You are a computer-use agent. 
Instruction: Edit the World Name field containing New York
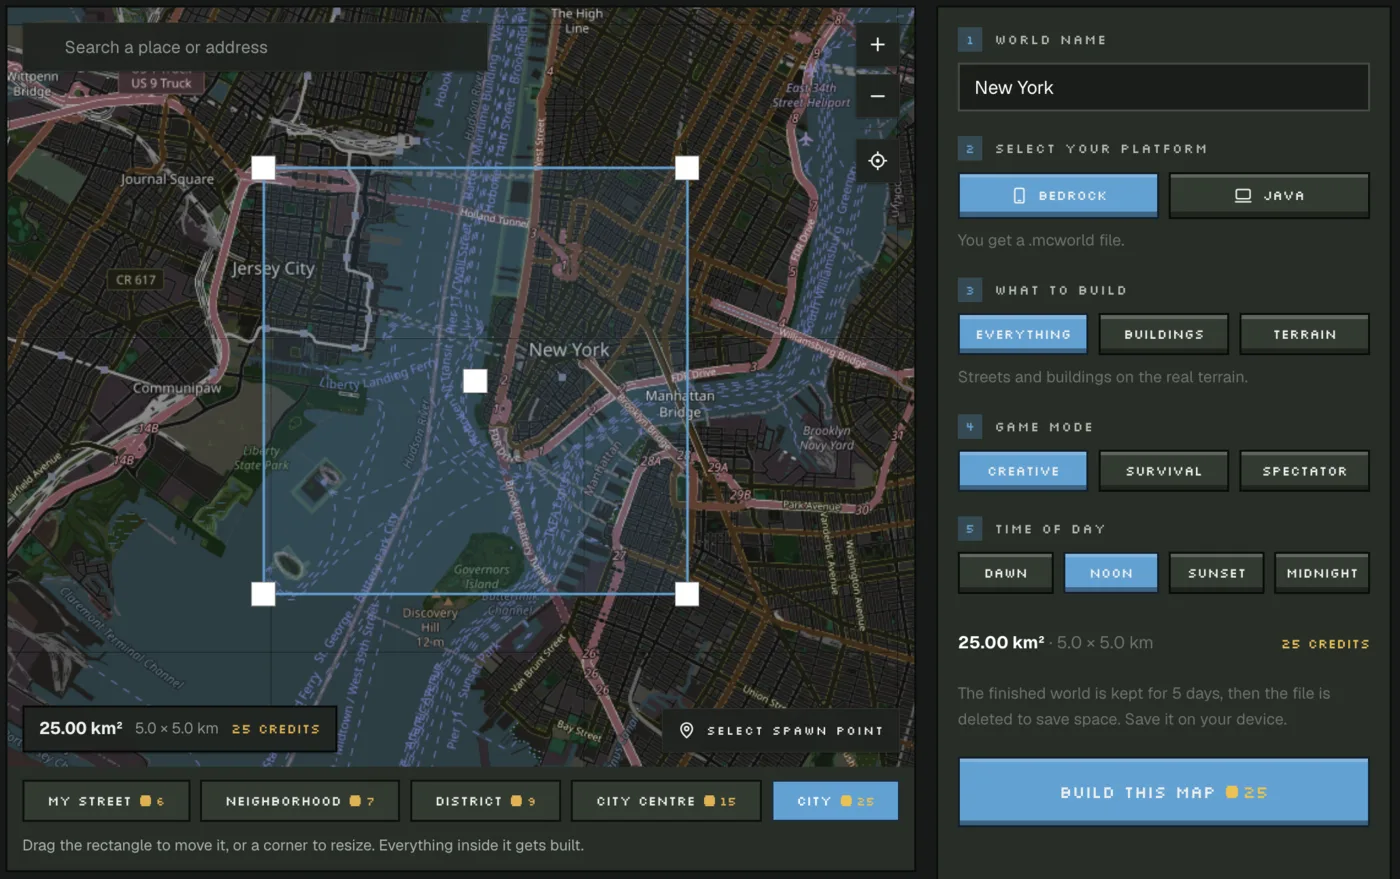click(1163, 88)
